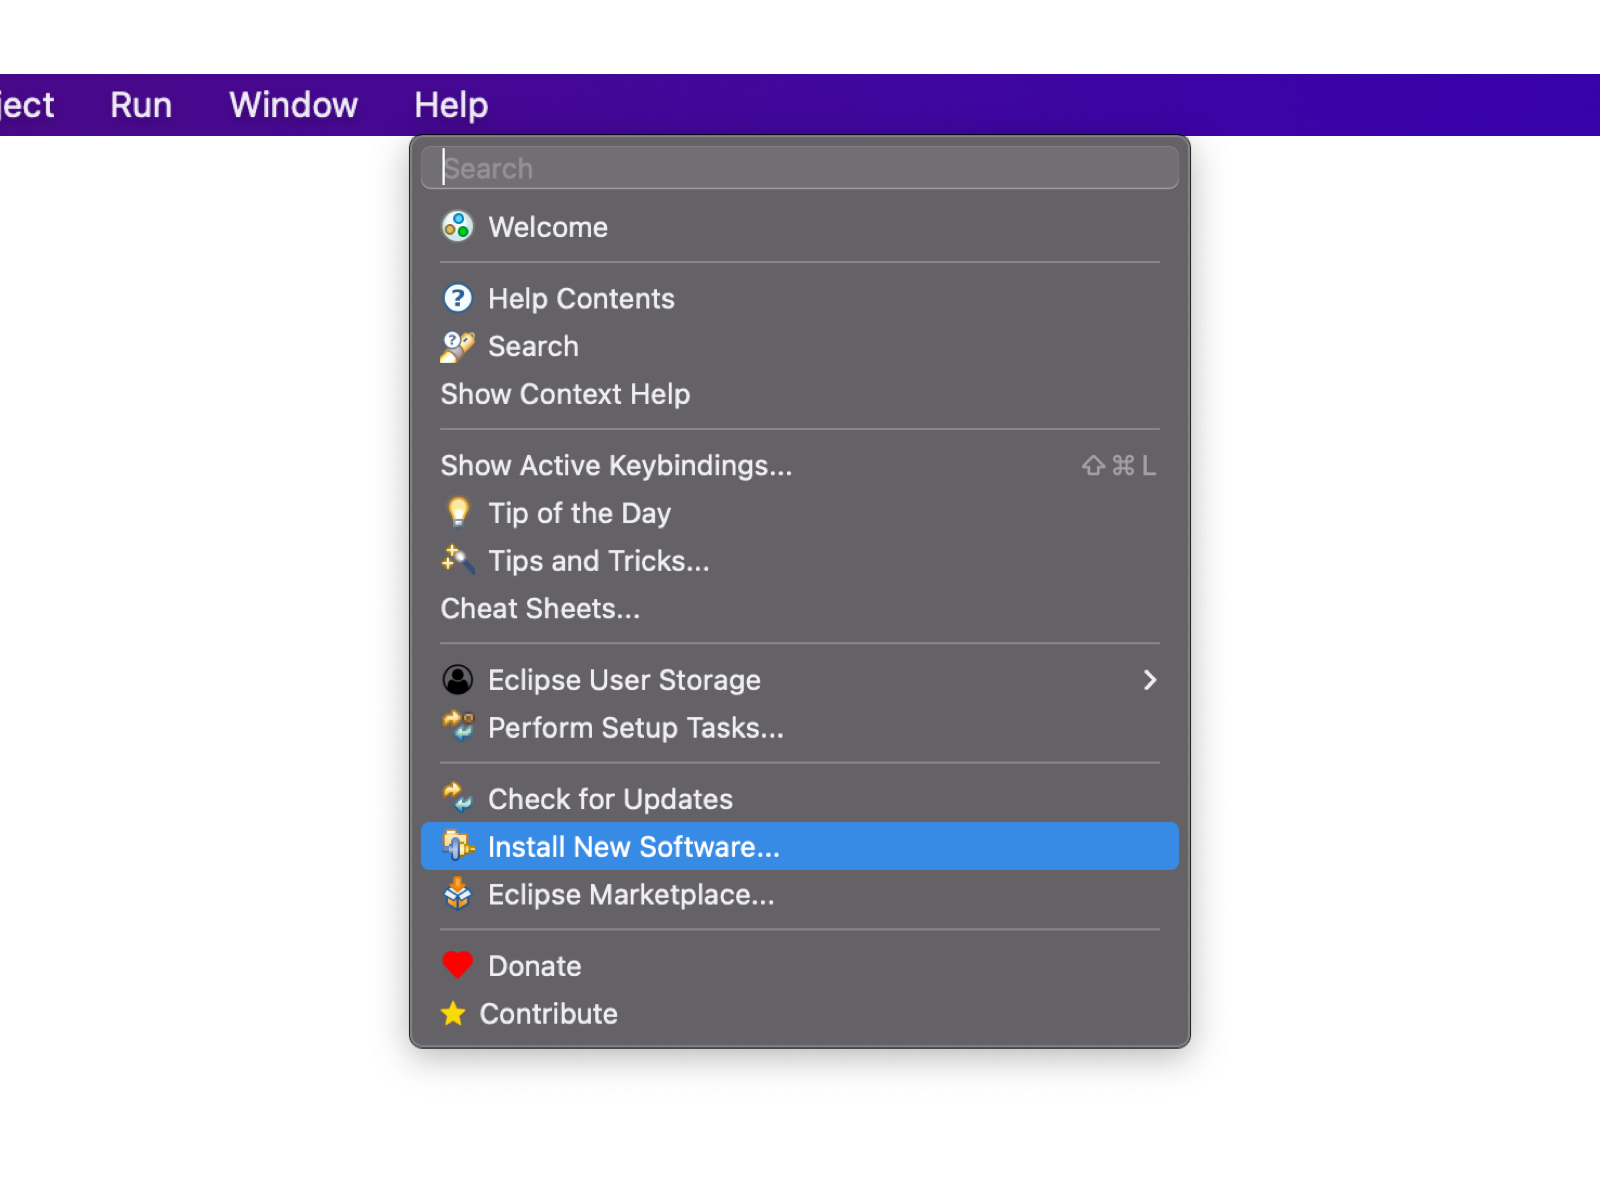This screenshot has width=1600, height=1200.
Task: Choose Perform Setup Tasks label
Action: (x=636, y=728)
